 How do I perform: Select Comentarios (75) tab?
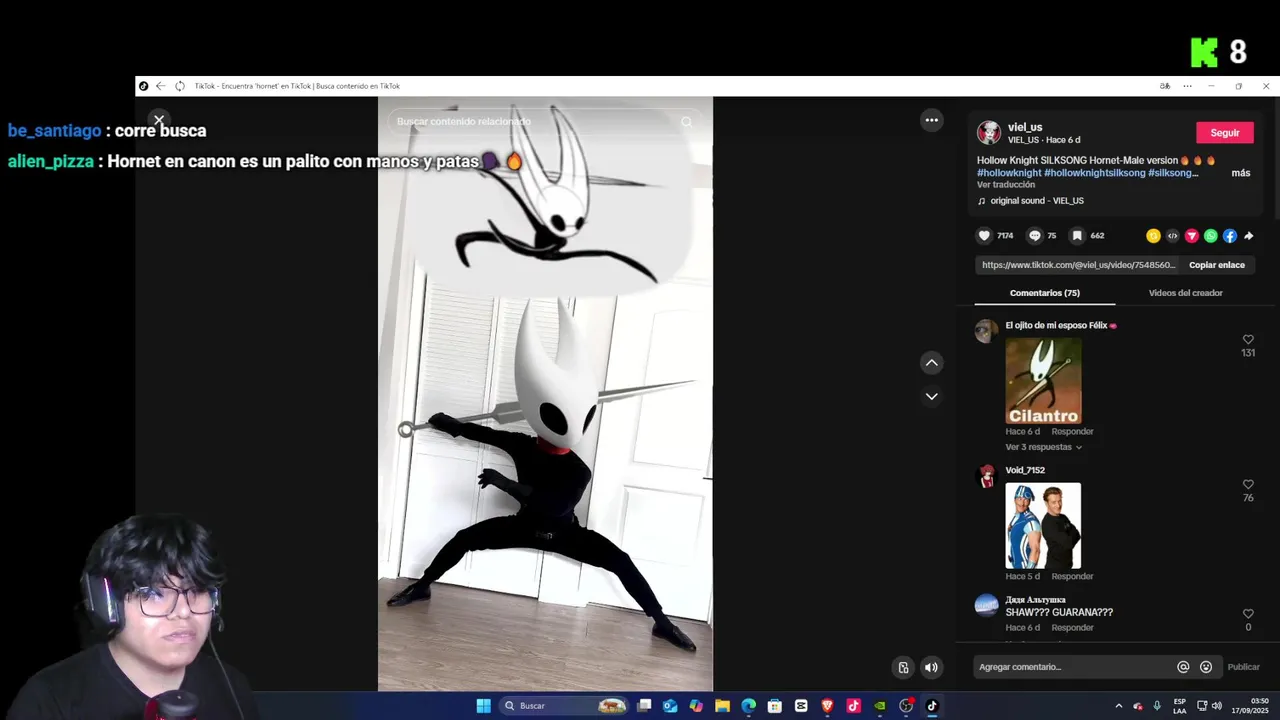click(1044, 293)
